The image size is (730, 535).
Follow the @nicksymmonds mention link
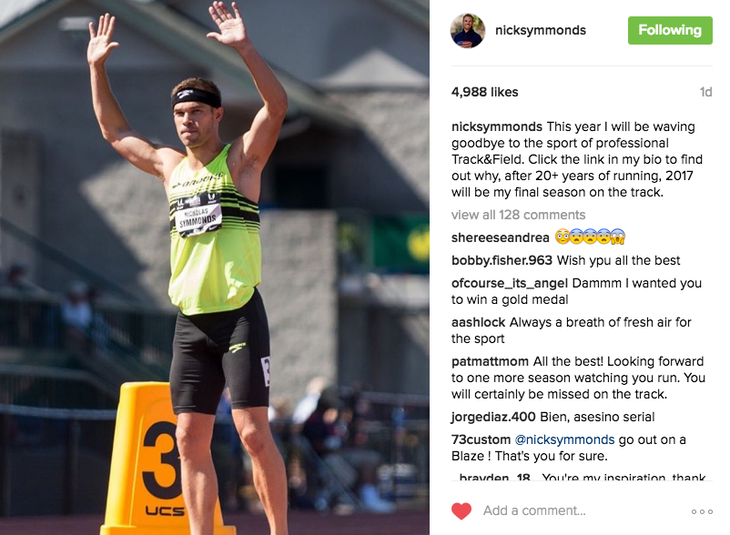click(x=565, y=440)
